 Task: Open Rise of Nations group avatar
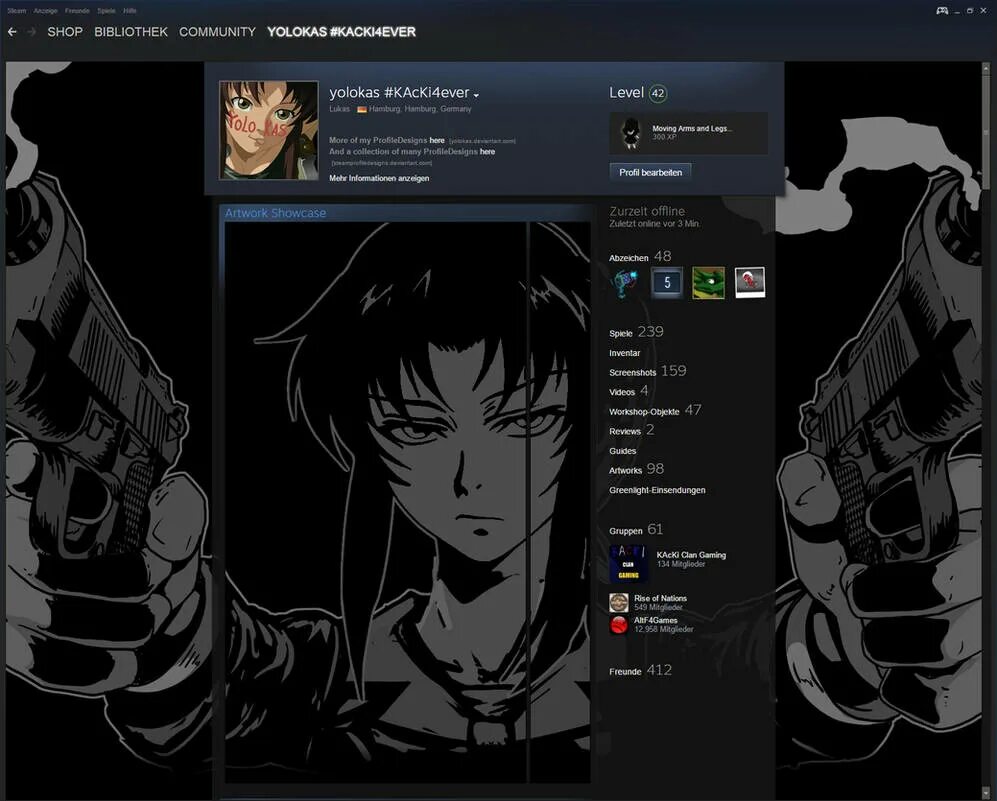[619, 603]
